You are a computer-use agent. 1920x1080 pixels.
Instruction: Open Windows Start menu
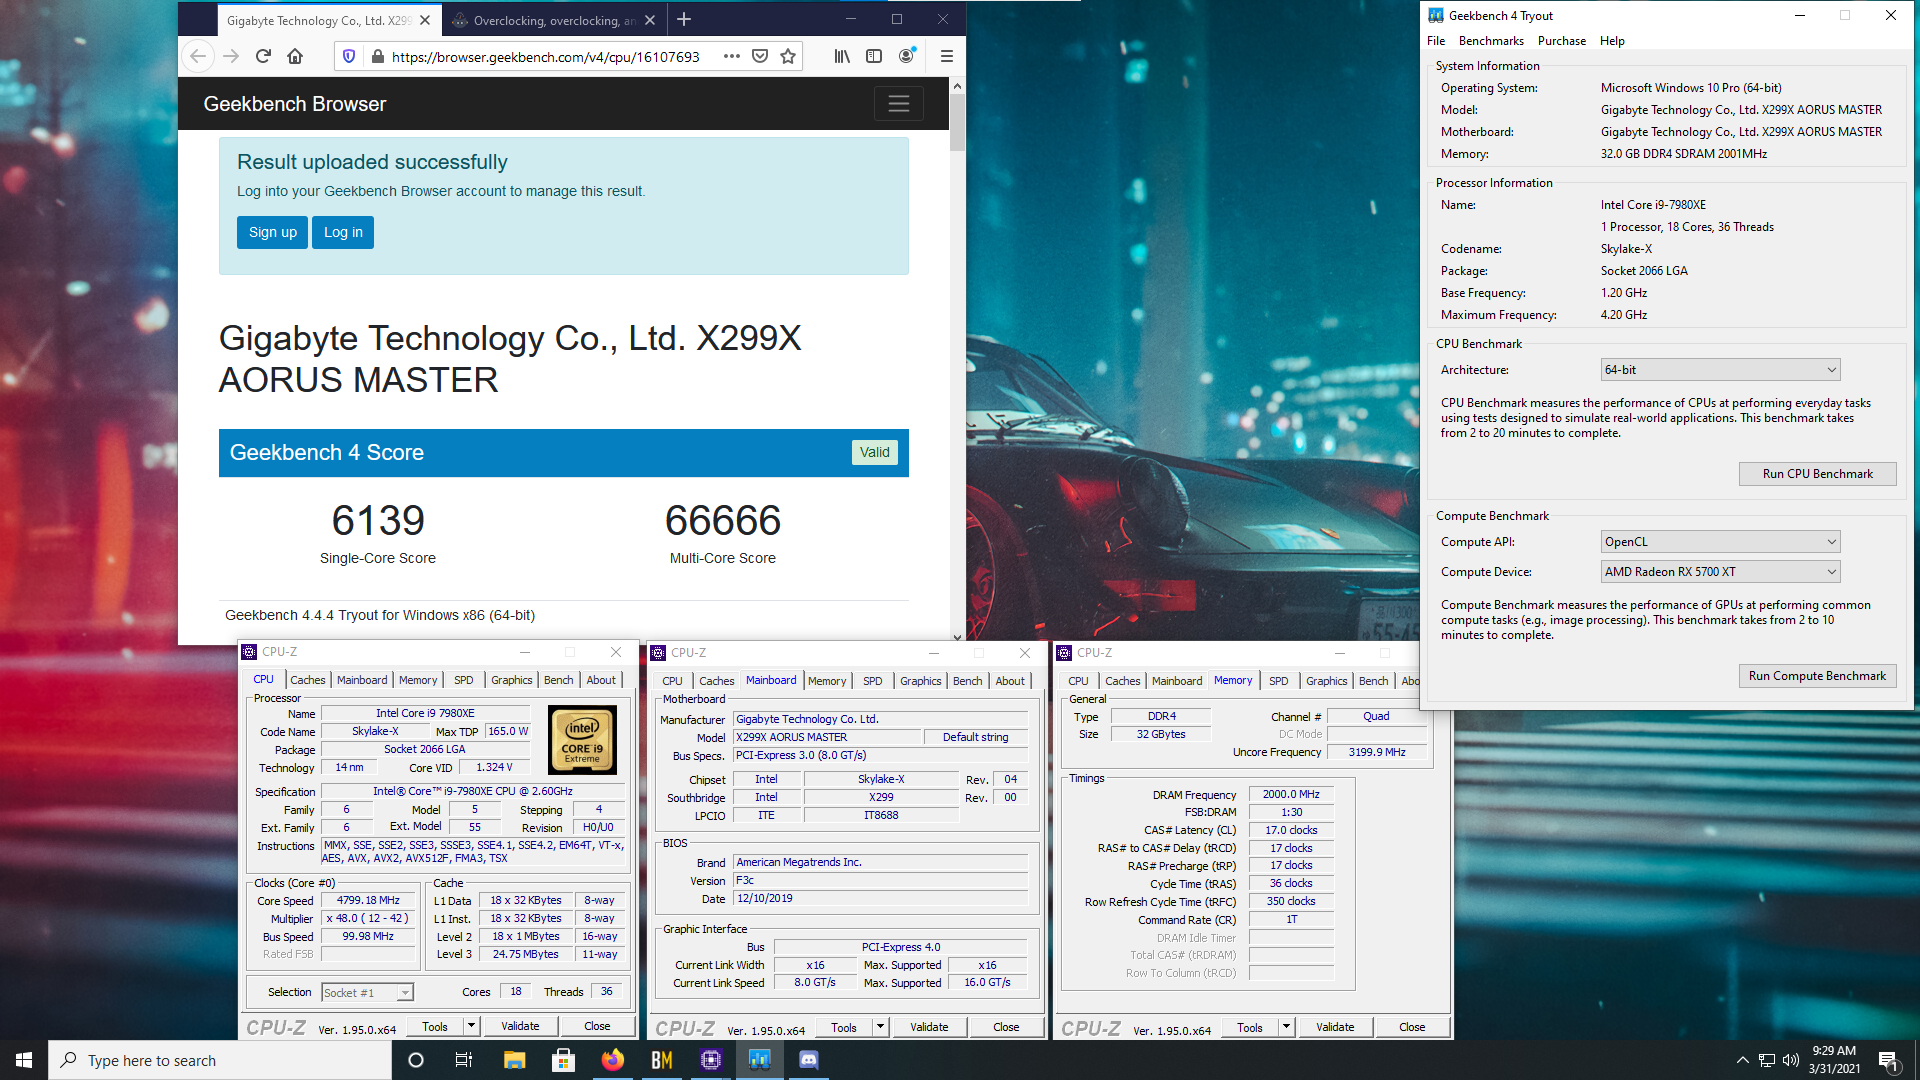click(24, 1060)
